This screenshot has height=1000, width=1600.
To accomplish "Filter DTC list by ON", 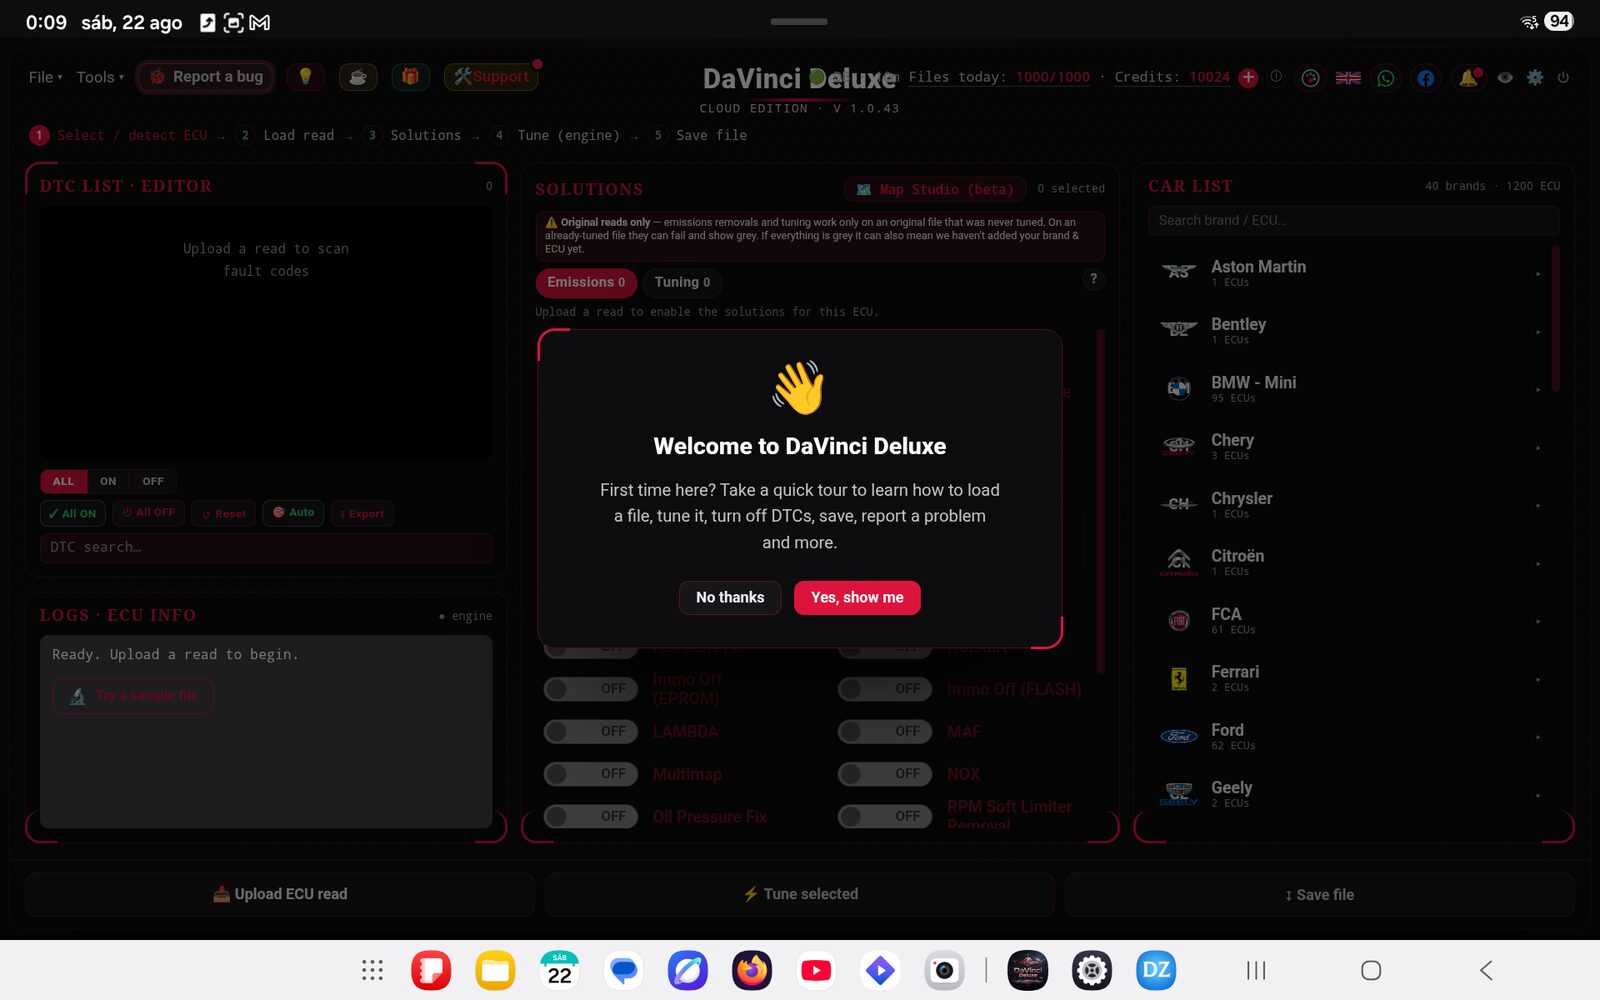I will [108, 481].
